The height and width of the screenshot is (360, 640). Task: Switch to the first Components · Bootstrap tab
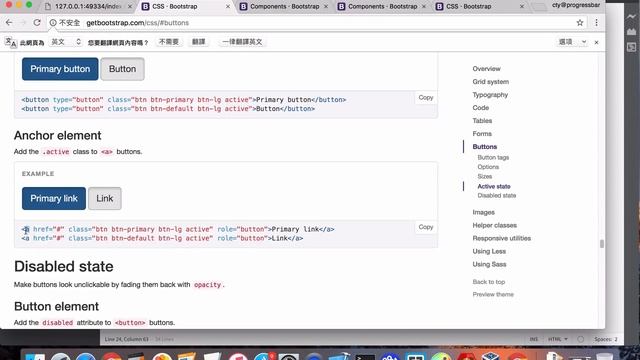(x=283, y=7)
